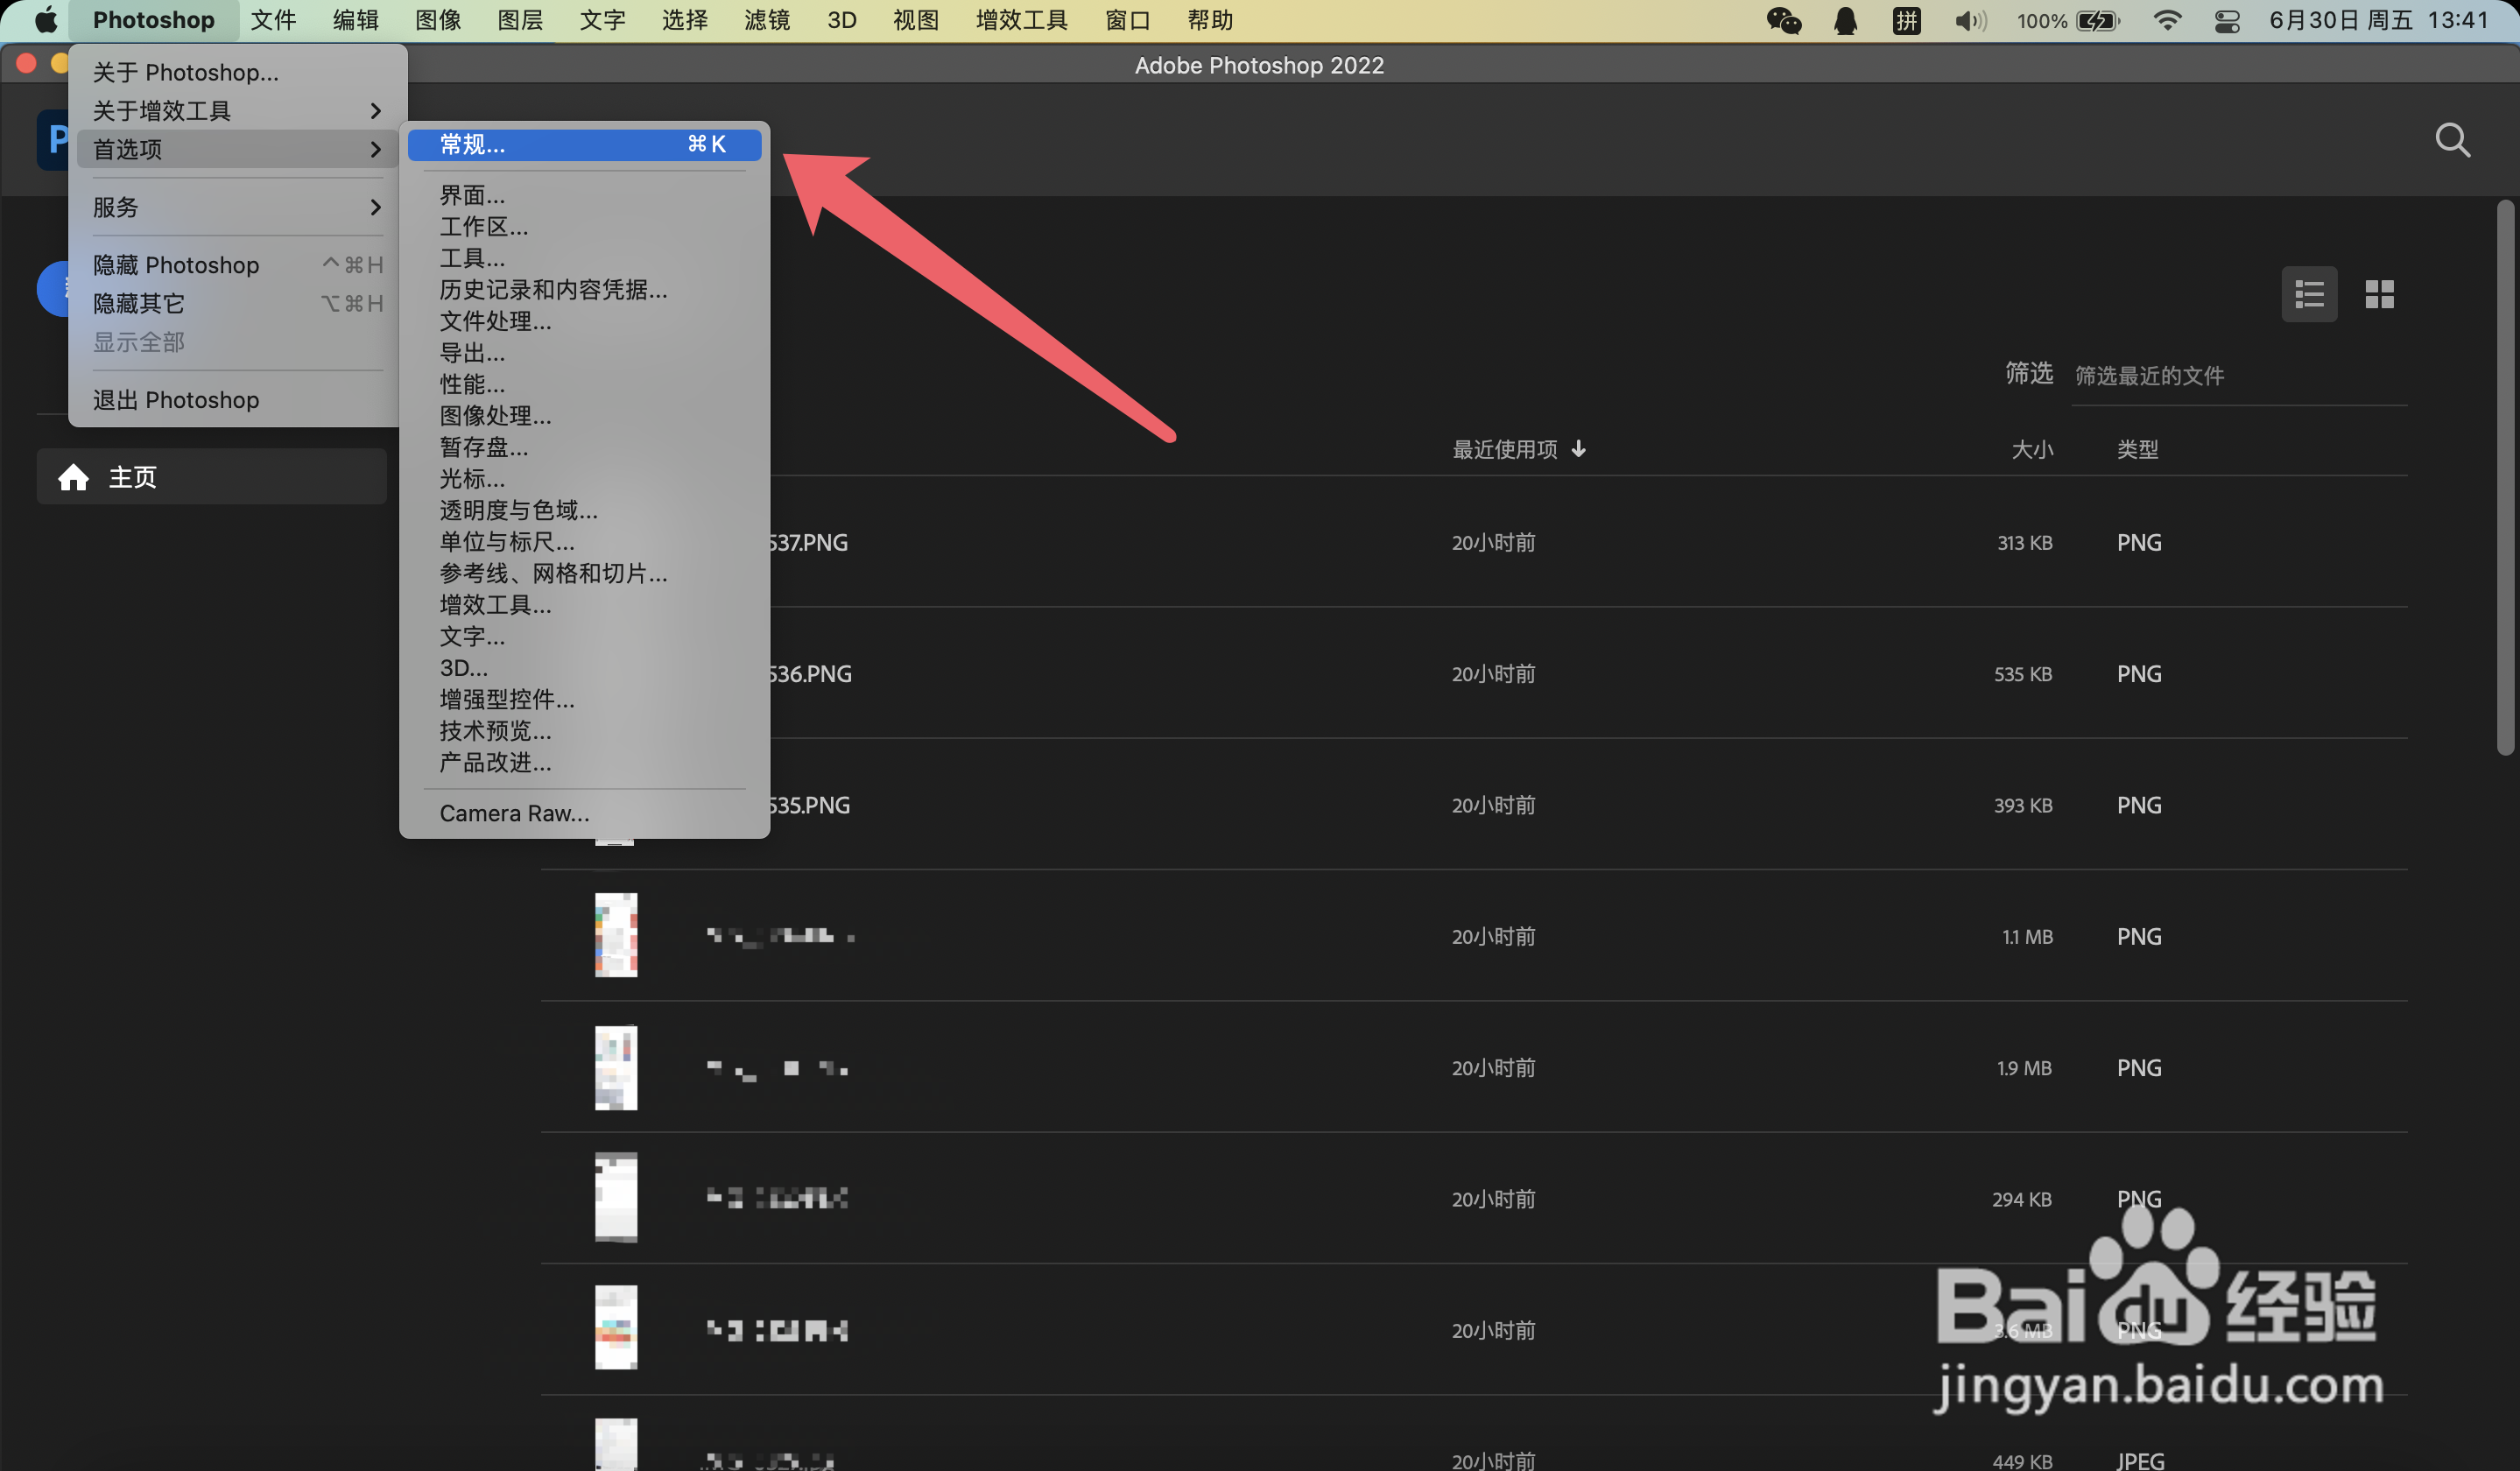Image resolution: width=2520 pixels, height=1471 pixels.
Task: Click the notification bell icon
Action: (1845, 21)
